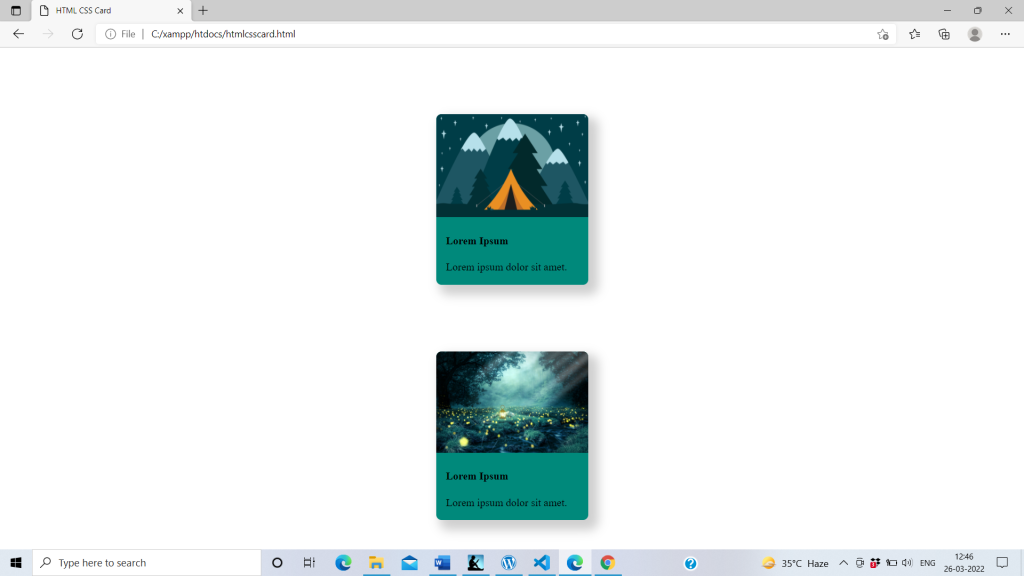Viewport: 1024px width, 576px height.
Task: Change ENG input language
Action: coord(927,563)
